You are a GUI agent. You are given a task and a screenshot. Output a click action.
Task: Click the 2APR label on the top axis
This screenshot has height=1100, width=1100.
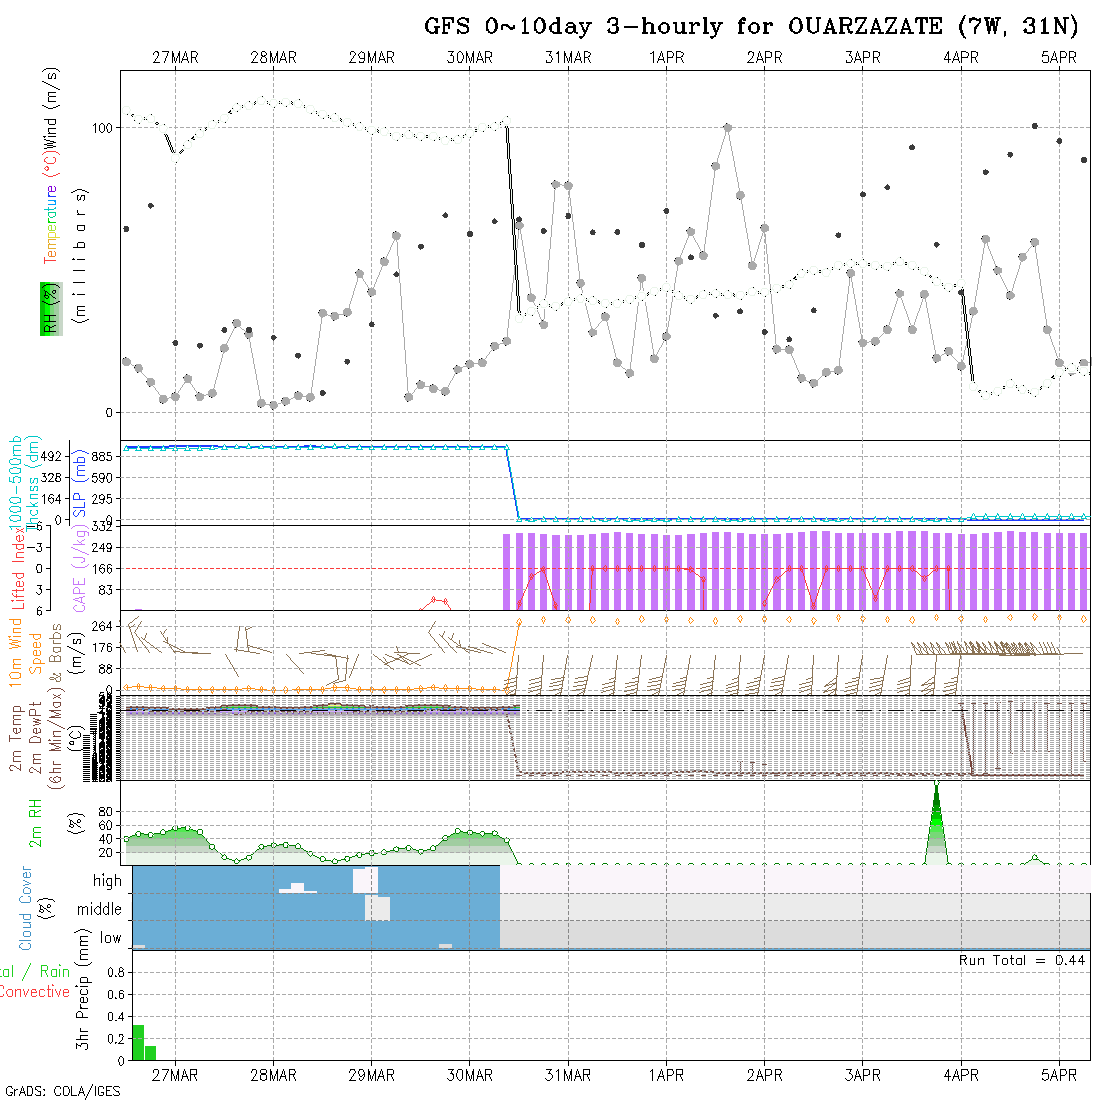pos(765,58)
